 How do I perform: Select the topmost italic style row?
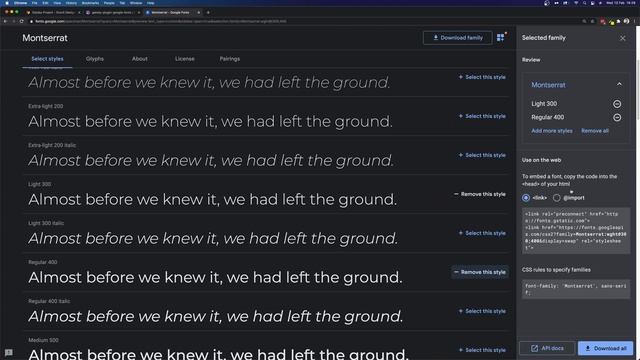point(482,77)
